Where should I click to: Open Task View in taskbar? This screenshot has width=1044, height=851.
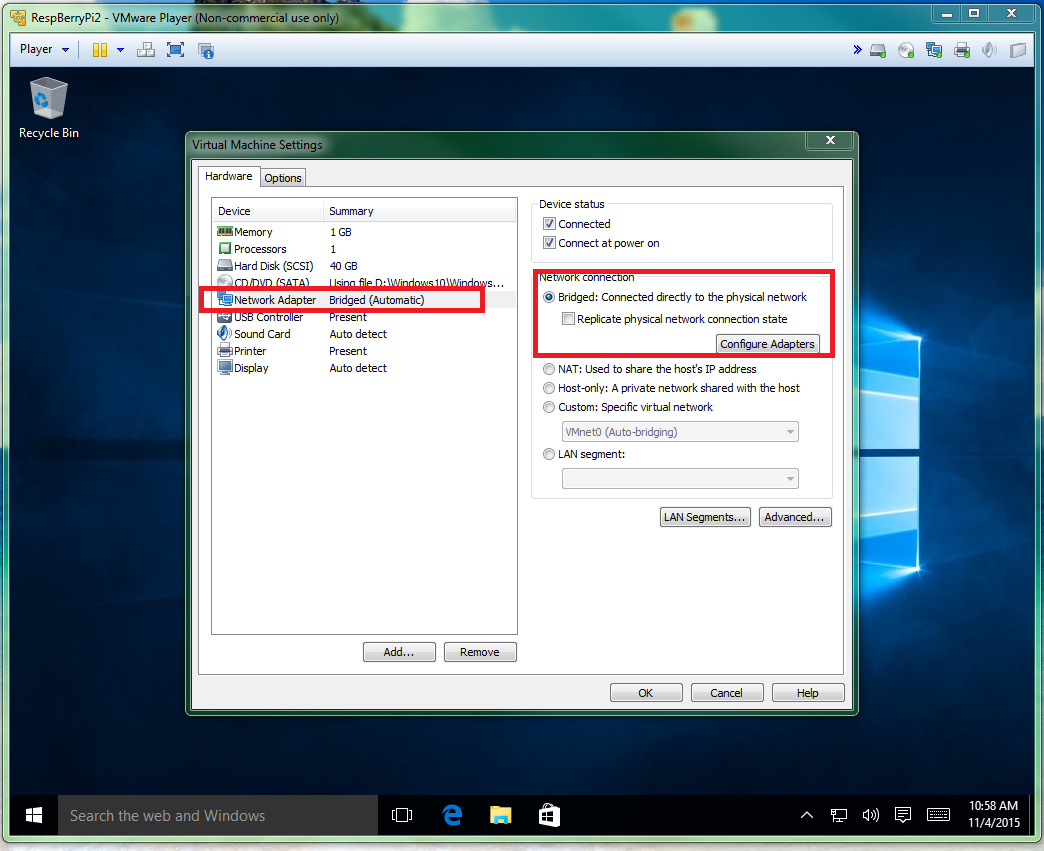point(402,815)
